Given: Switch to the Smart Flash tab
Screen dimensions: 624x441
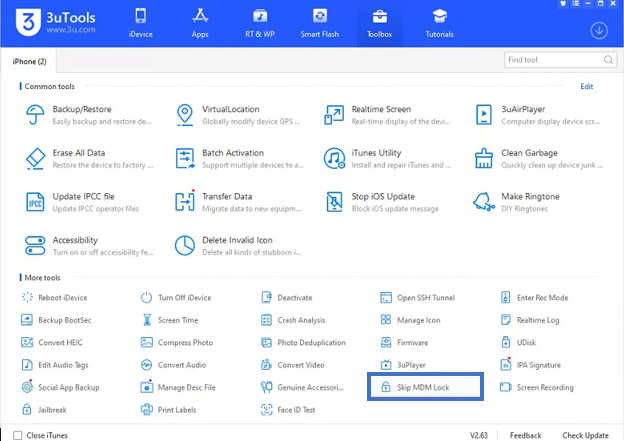Looking at the screenshot, I should pyautogui.click(x=320, y=25).
